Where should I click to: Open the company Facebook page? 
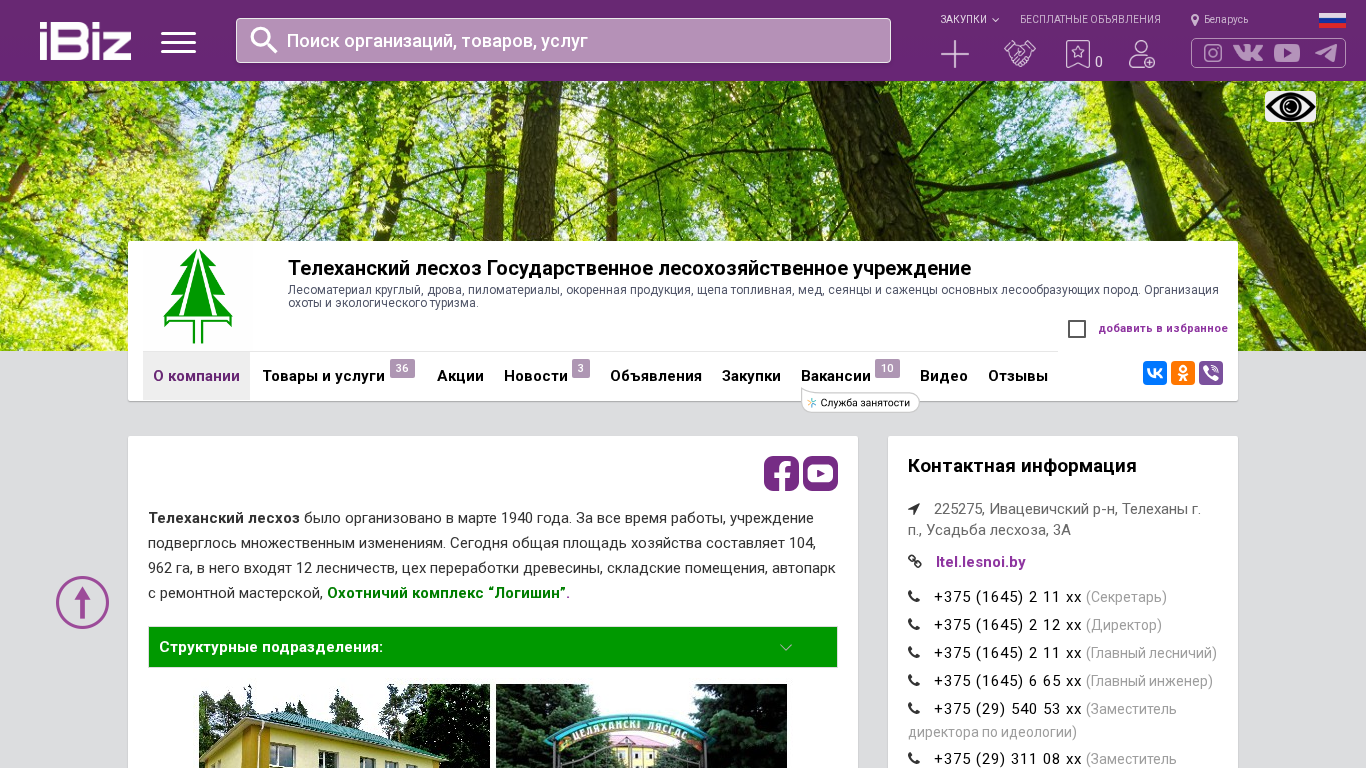(781, 473)
